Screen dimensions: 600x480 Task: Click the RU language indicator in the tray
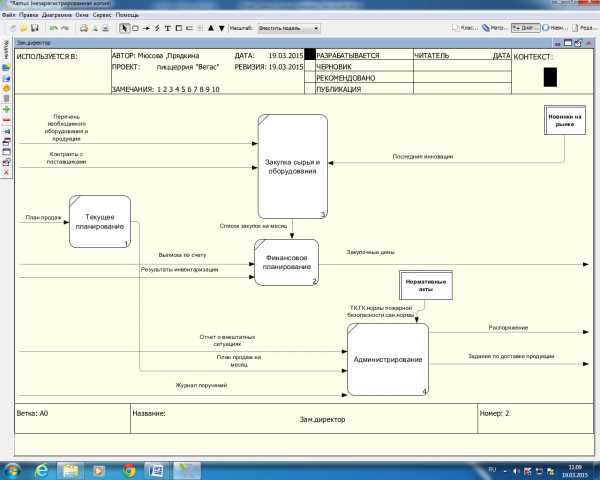pyautogui.click(x=491, y=469)
